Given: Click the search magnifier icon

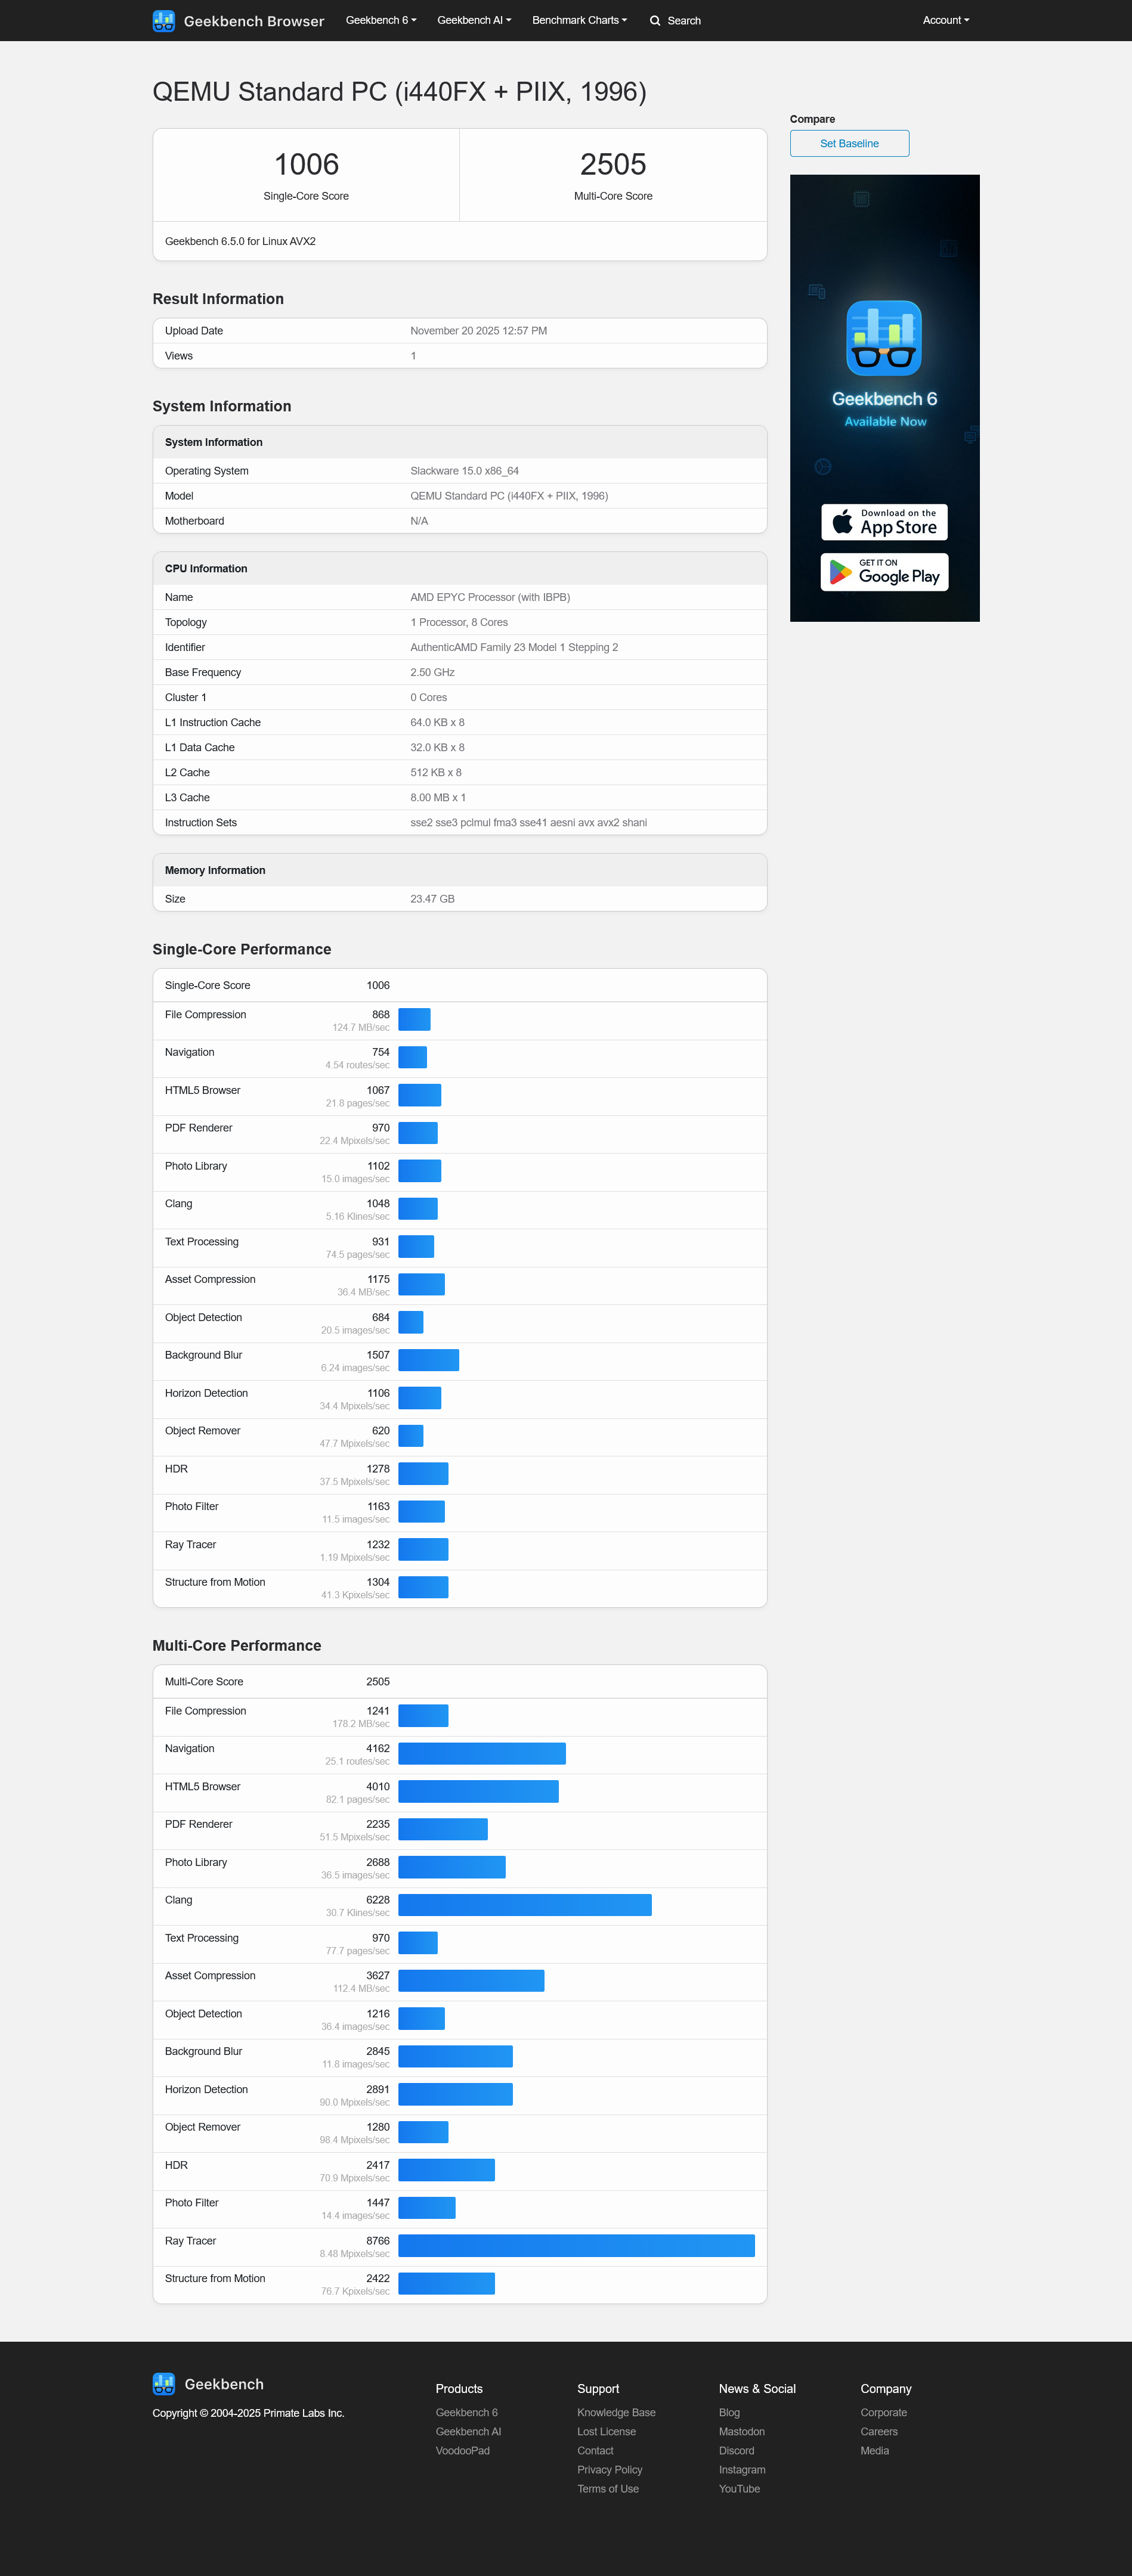Looking at the screenshot, I should click(654, 20).
